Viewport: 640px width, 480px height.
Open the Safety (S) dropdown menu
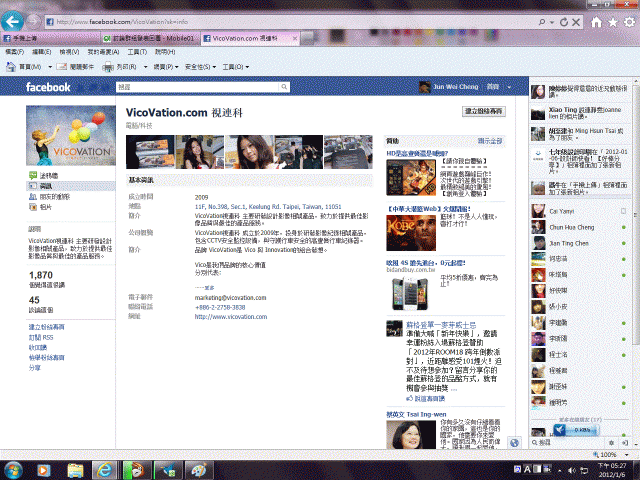pos(200,67)
